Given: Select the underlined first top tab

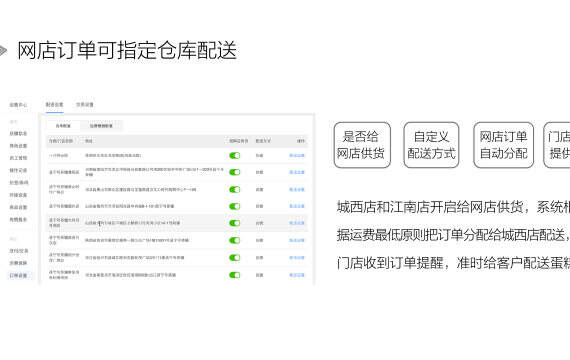Looking at the screenshot, I should coord(55,105).
